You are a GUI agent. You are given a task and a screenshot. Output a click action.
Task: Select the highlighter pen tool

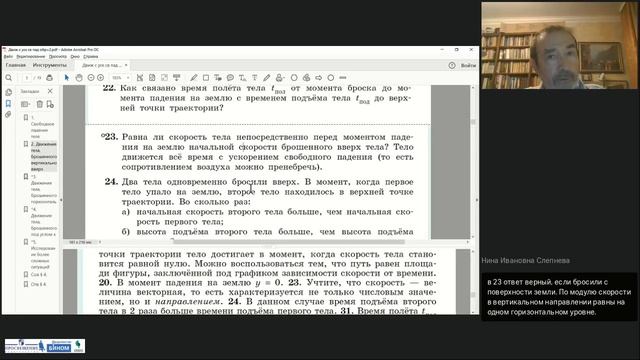click(193, 78)
